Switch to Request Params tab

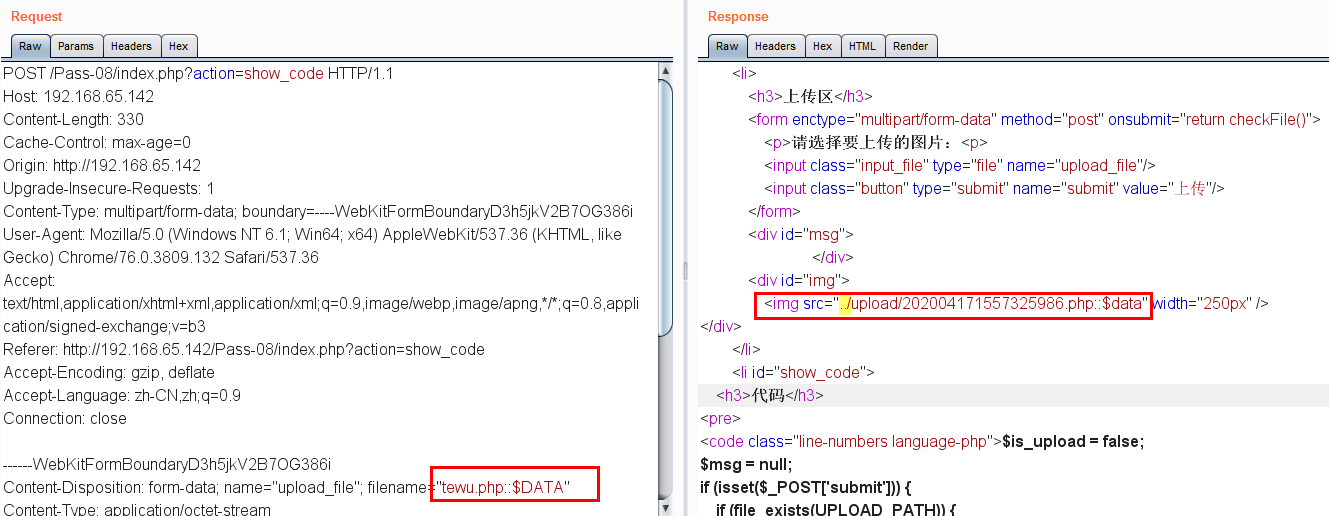pos(76,46)
